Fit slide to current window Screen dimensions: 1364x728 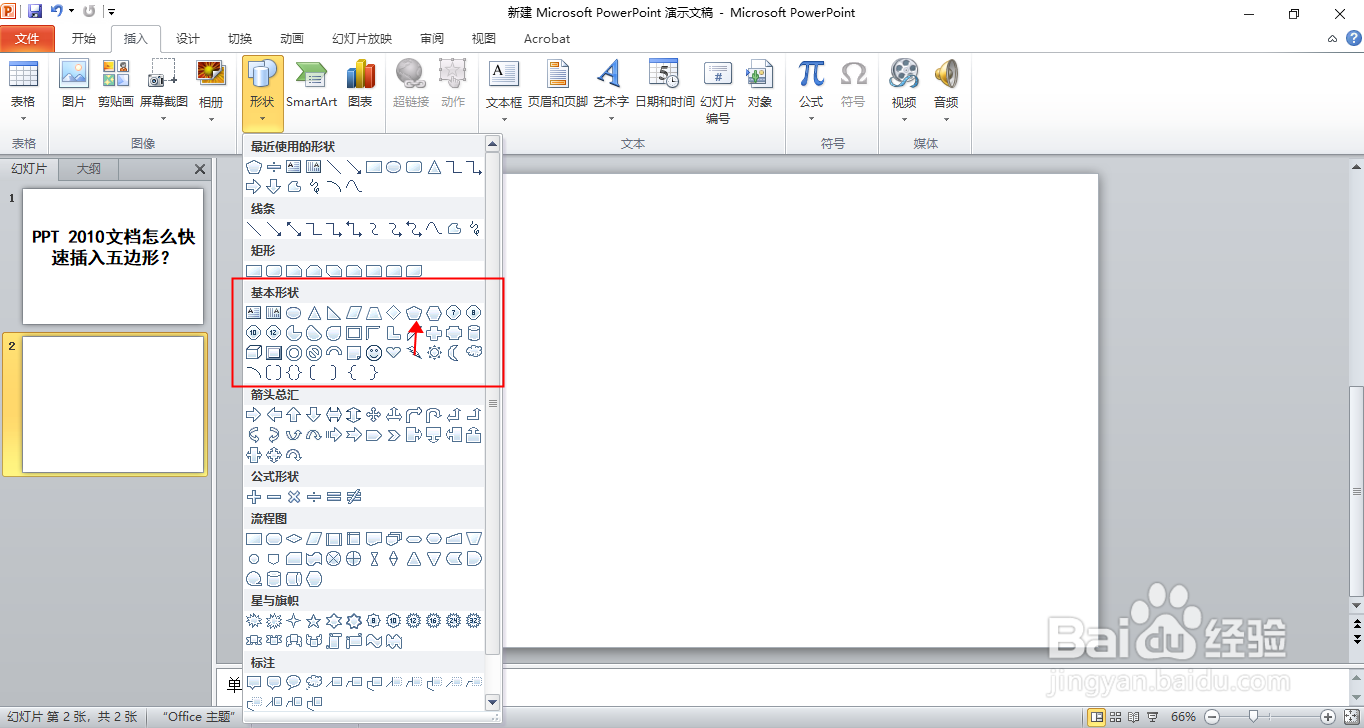(1350, 716)
